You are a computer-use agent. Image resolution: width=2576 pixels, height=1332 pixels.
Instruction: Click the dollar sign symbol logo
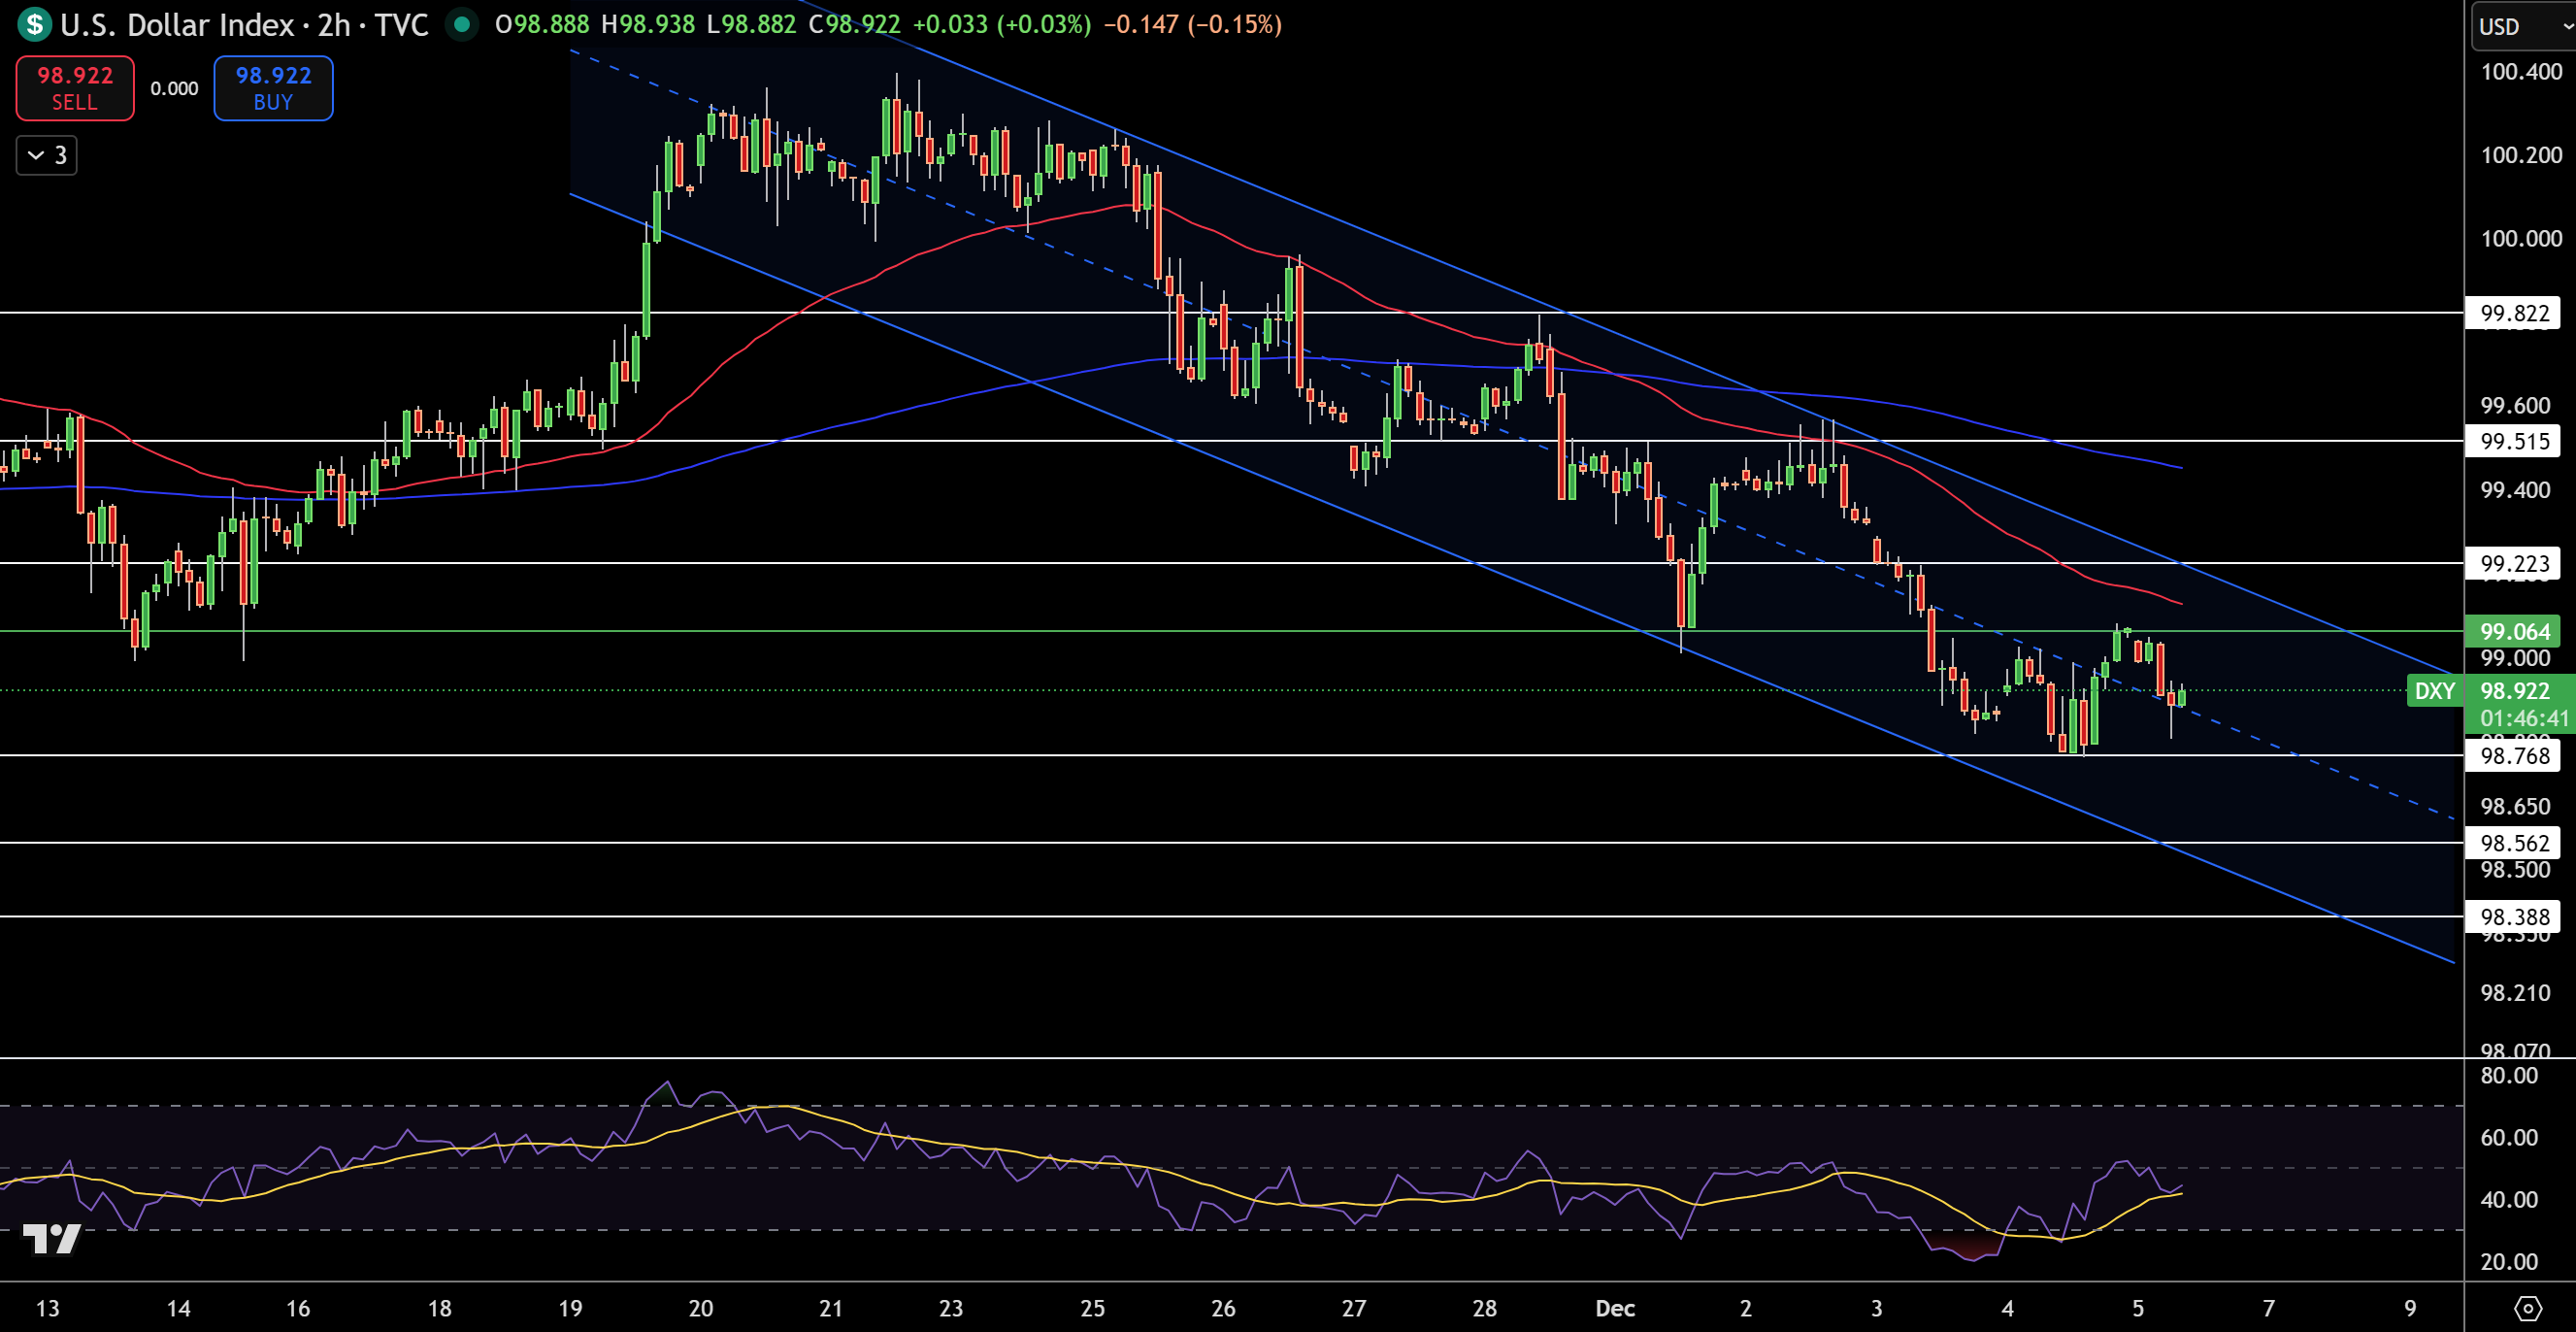coord(33,25)
